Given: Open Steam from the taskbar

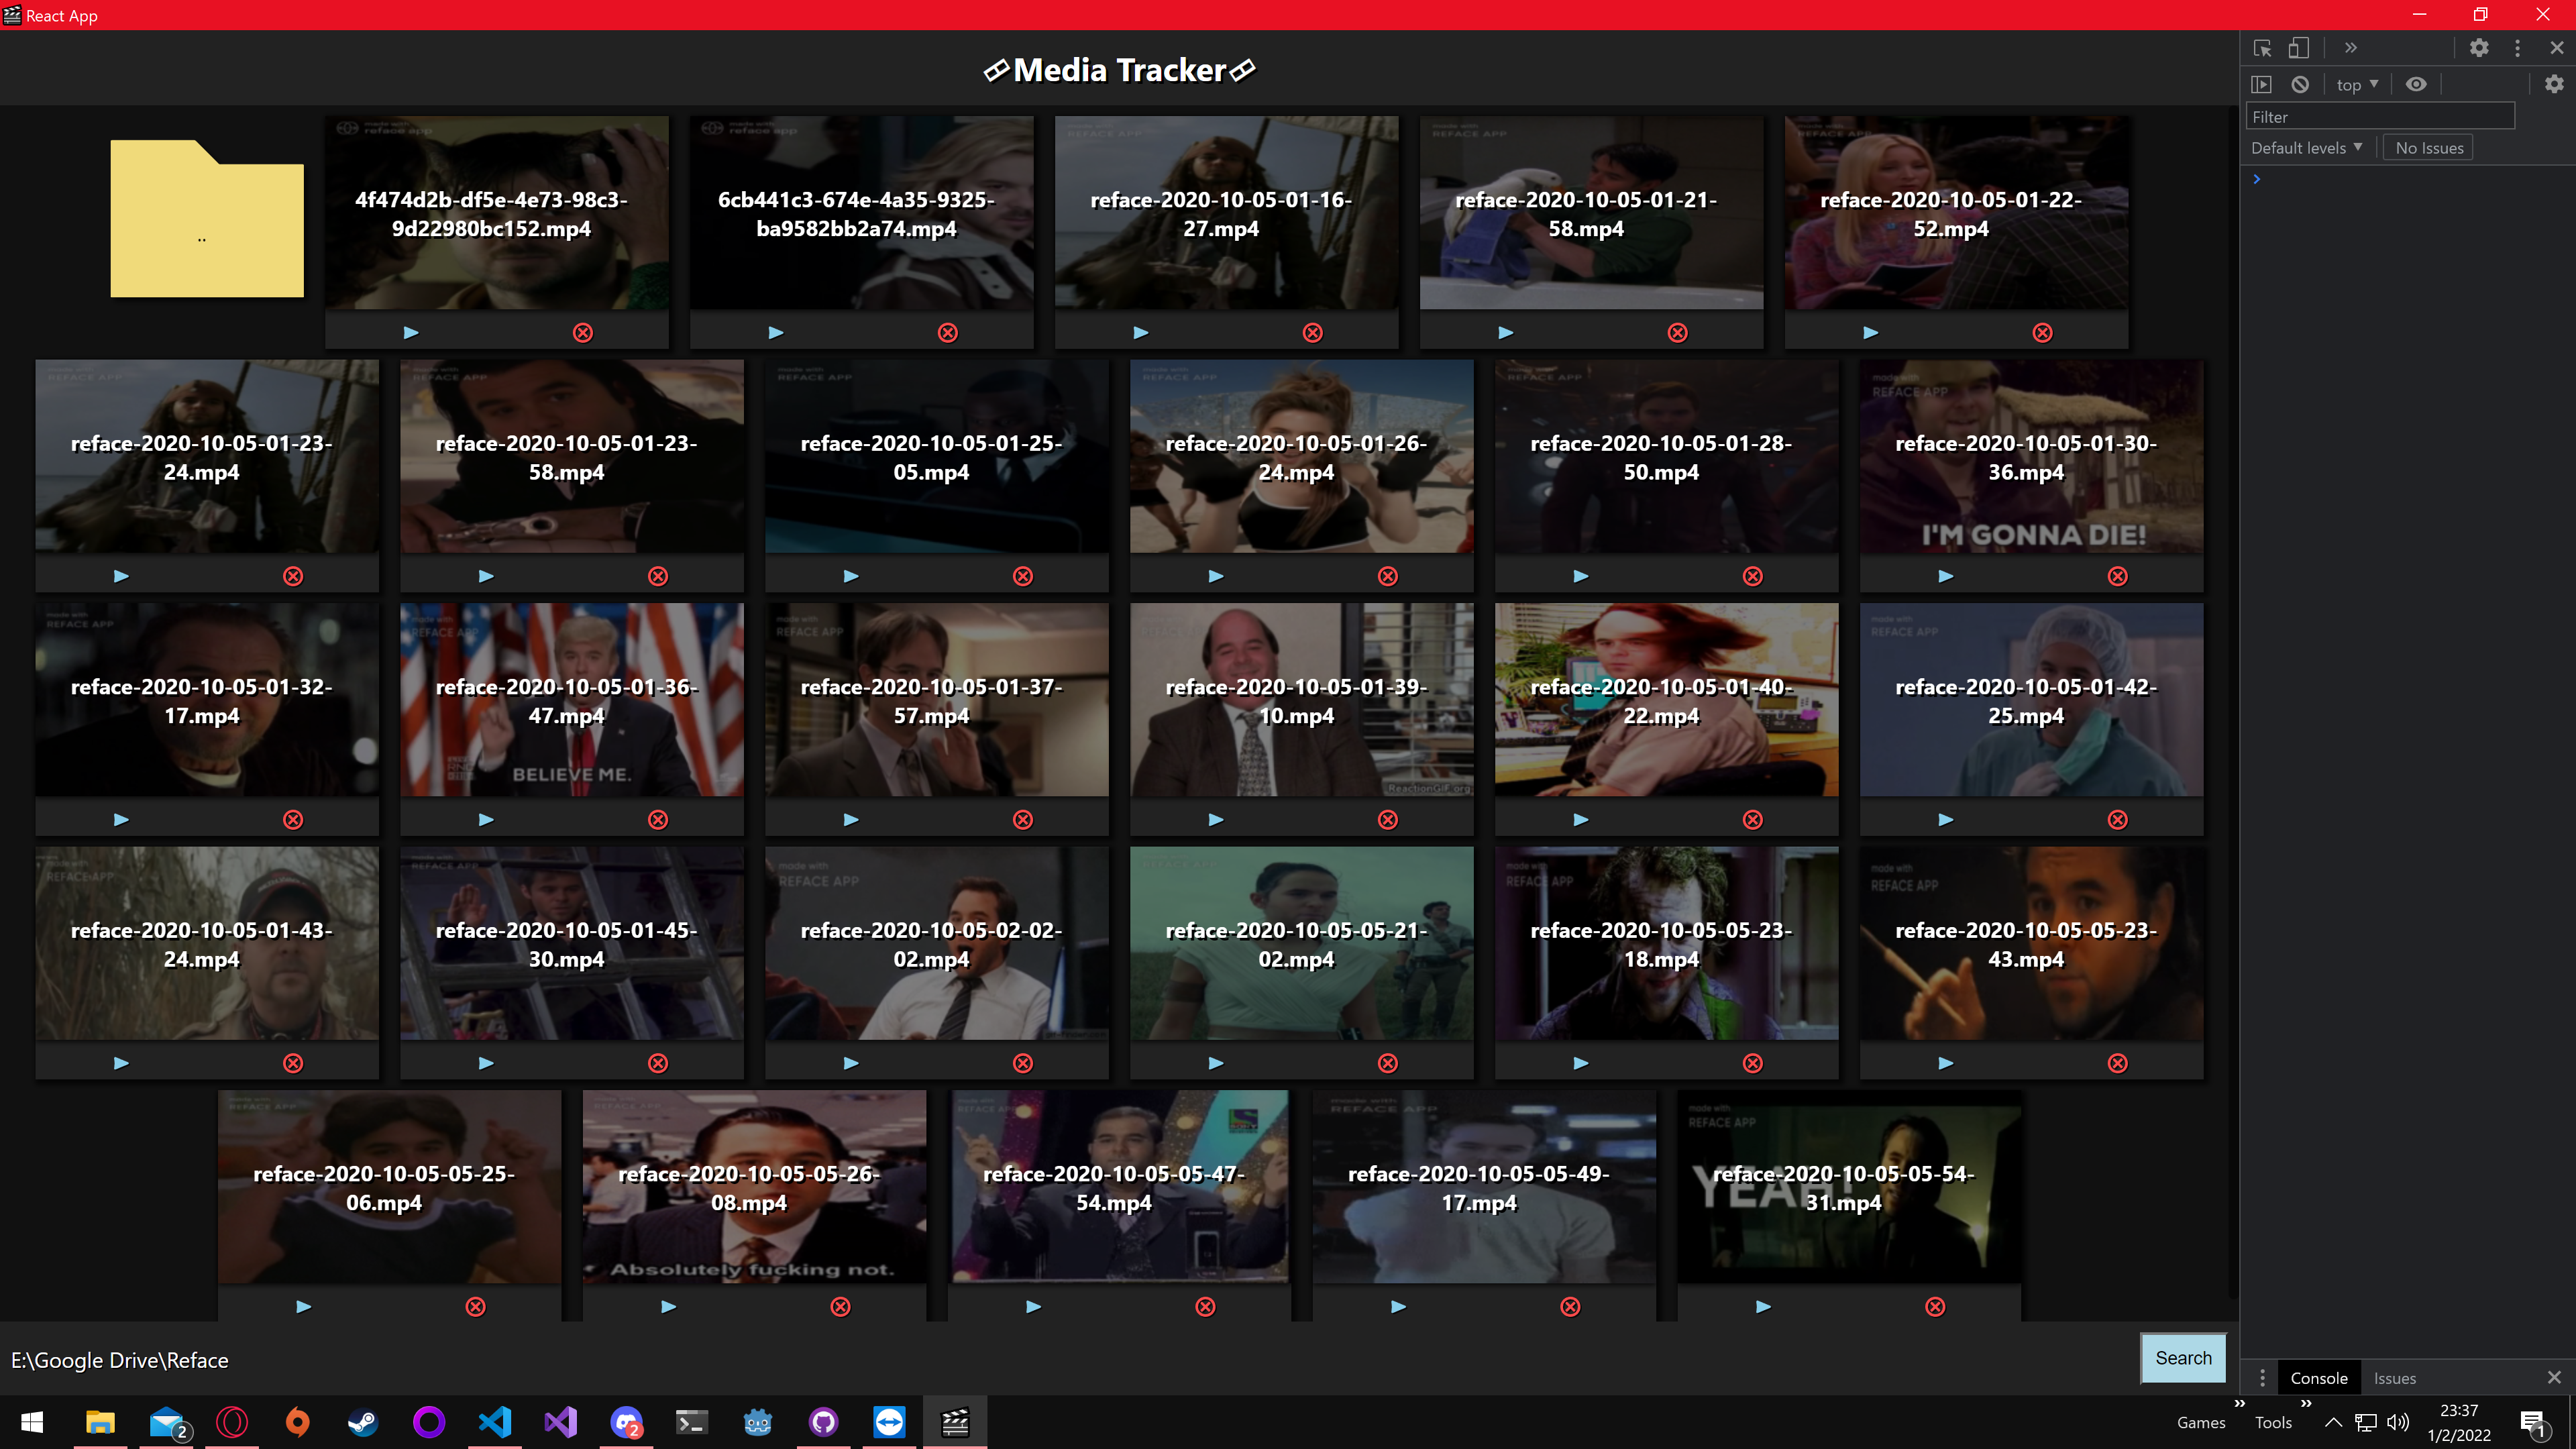Looking at the screenshot, I should pos(363,1421).
